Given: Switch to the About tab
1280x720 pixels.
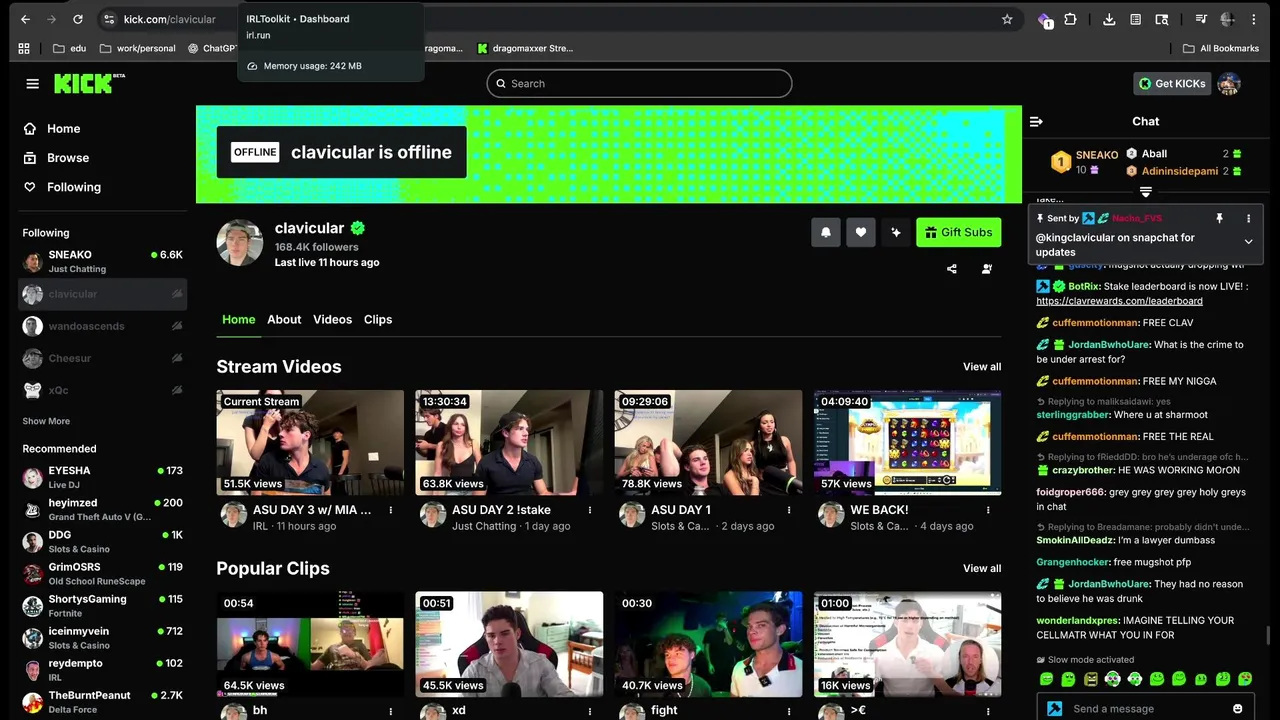Looking at the screenshot, I should tap(284, 319).
